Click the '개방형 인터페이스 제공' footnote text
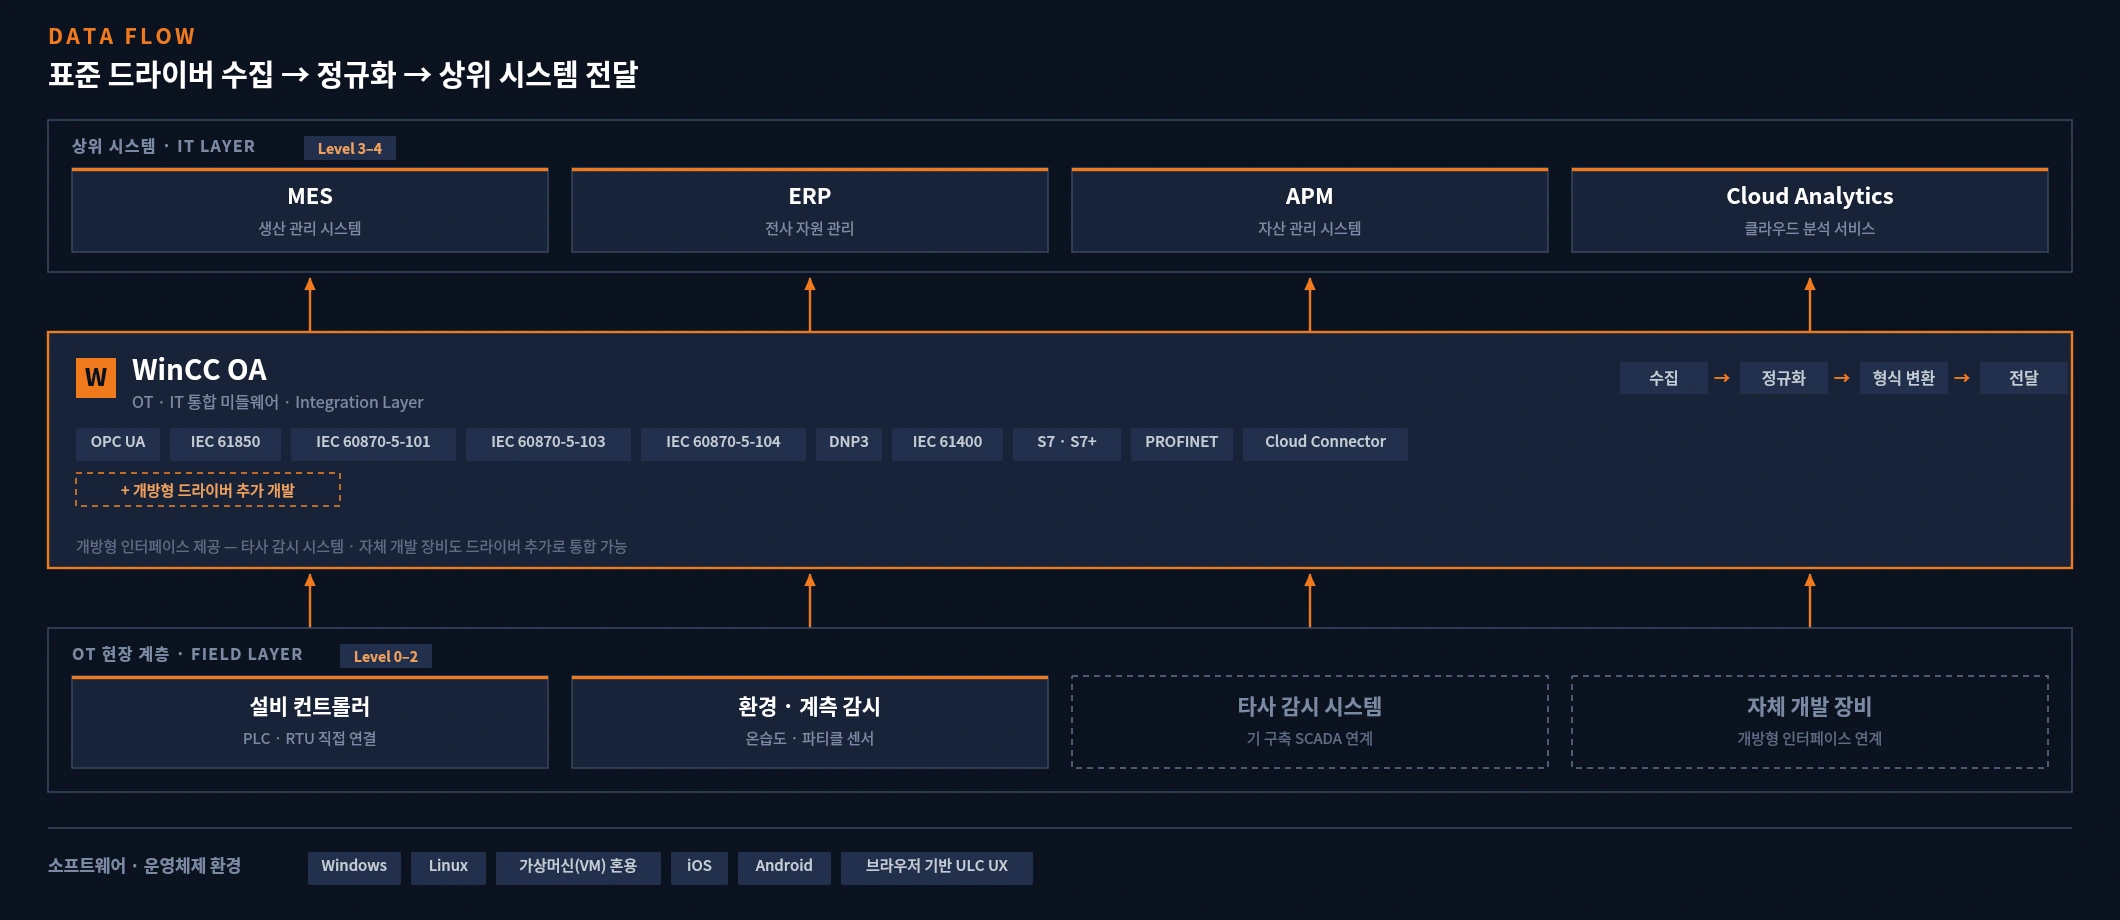This screenshot has height=920, width=2120. pyautogui.click(x=148, y=547)
